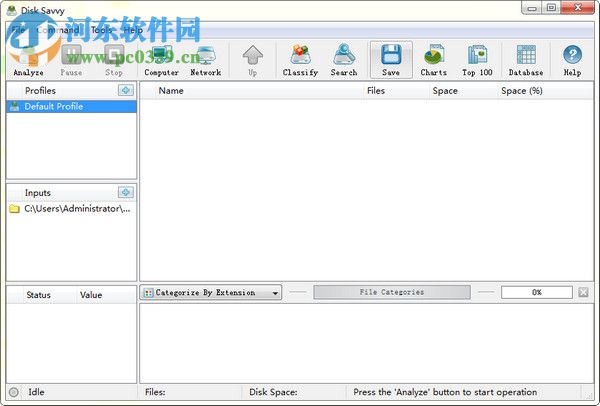
Task: Click the Files: status bar field
Action: (x=191, y=392)
